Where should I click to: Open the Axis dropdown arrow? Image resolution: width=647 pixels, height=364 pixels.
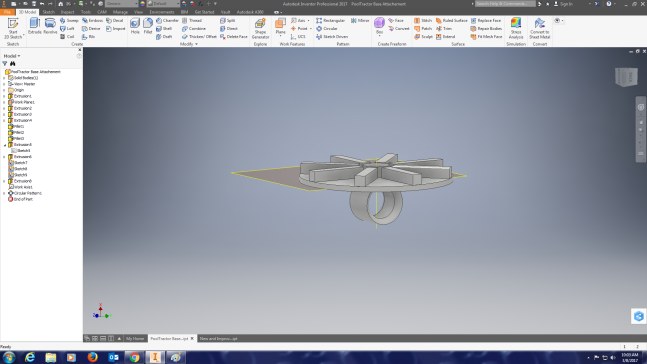308,20
